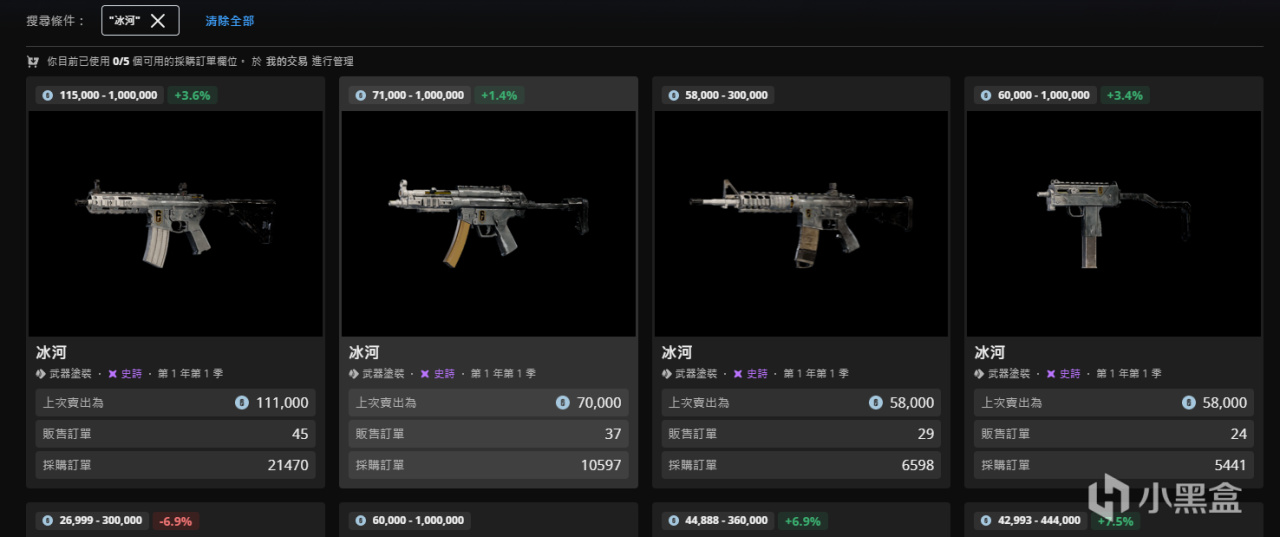Click the buy orders count 6598
Viewport: 1280px width, 537px height.
pos(918,465)
